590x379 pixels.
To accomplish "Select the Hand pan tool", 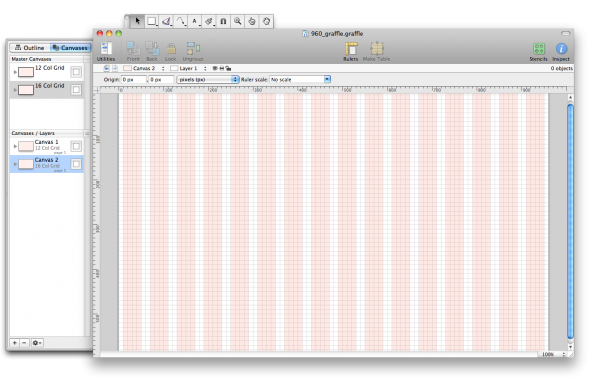I will (252, 21).
